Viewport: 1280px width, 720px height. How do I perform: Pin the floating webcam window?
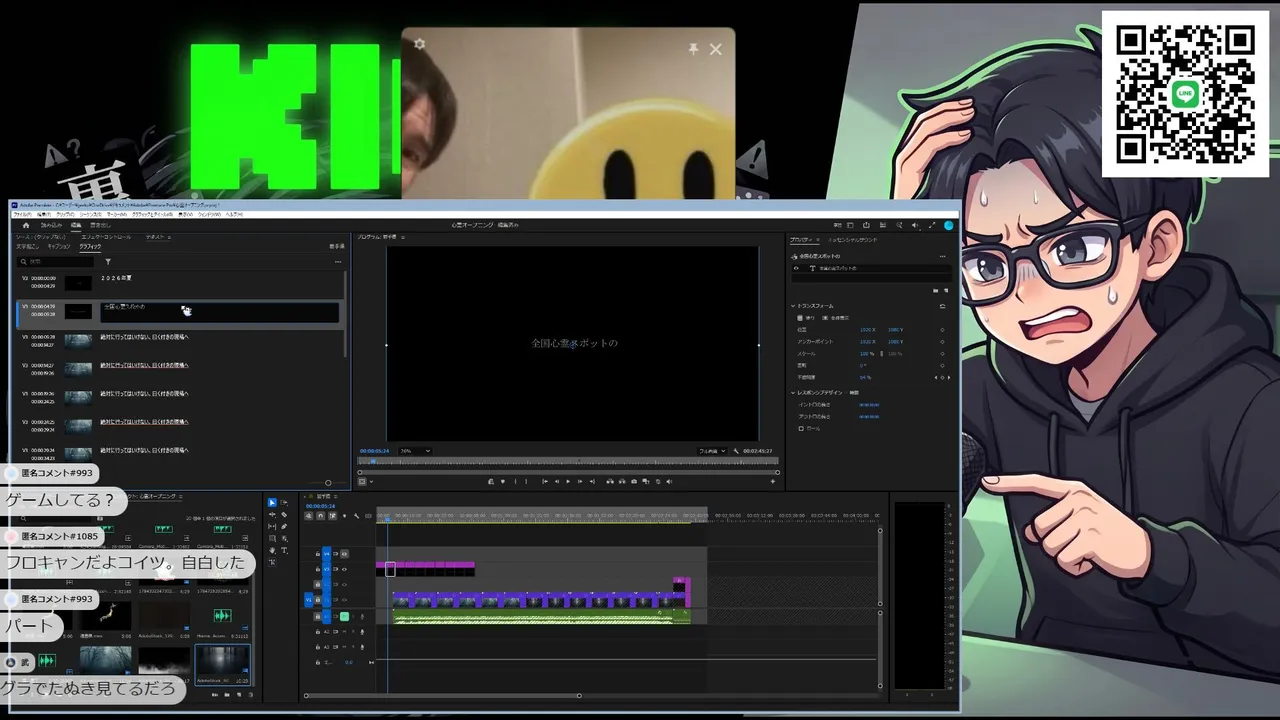(693, 48)
